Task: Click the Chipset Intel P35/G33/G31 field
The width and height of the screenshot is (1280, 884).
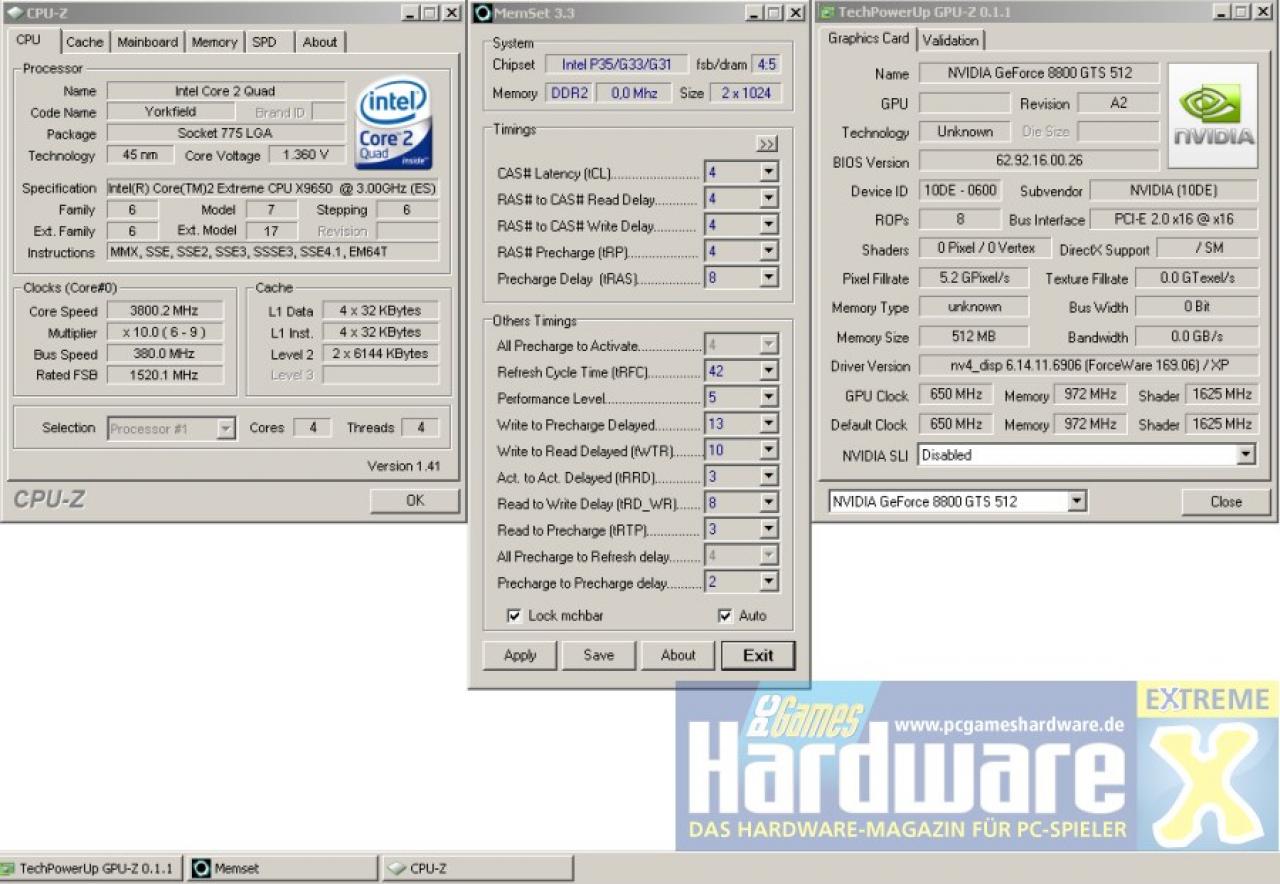Action: click(617, 64)
